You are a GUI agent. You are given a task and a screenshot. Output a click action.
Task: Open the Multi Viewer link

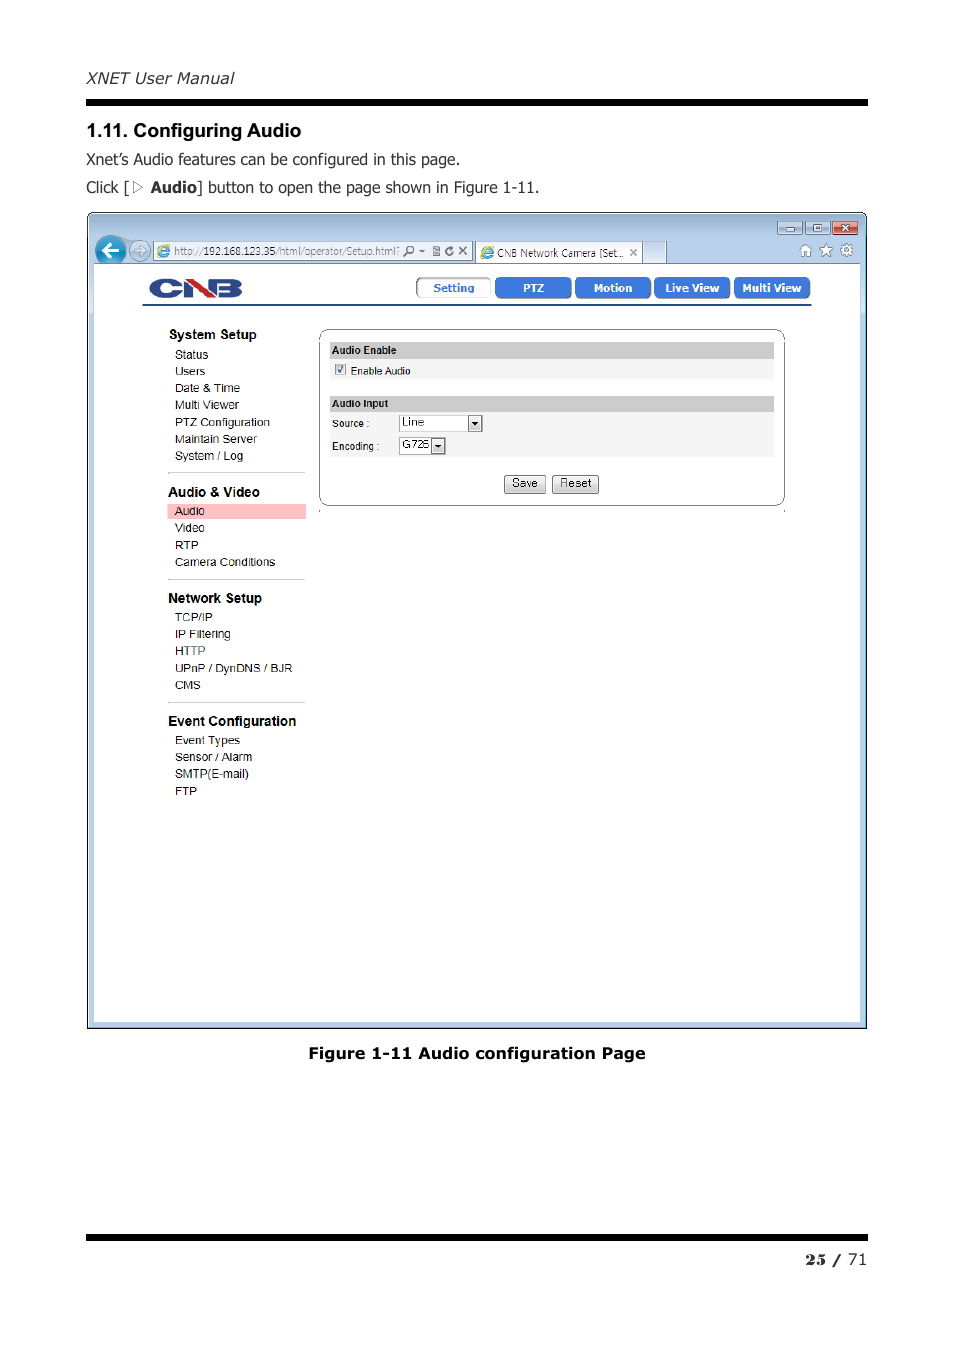click(207, 405)
